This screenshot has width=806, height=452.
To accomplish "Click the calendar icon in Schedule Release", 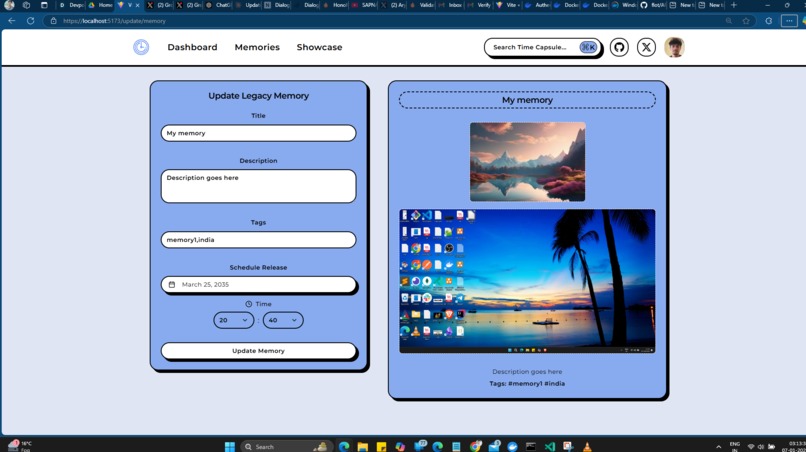I will [172, 284].
